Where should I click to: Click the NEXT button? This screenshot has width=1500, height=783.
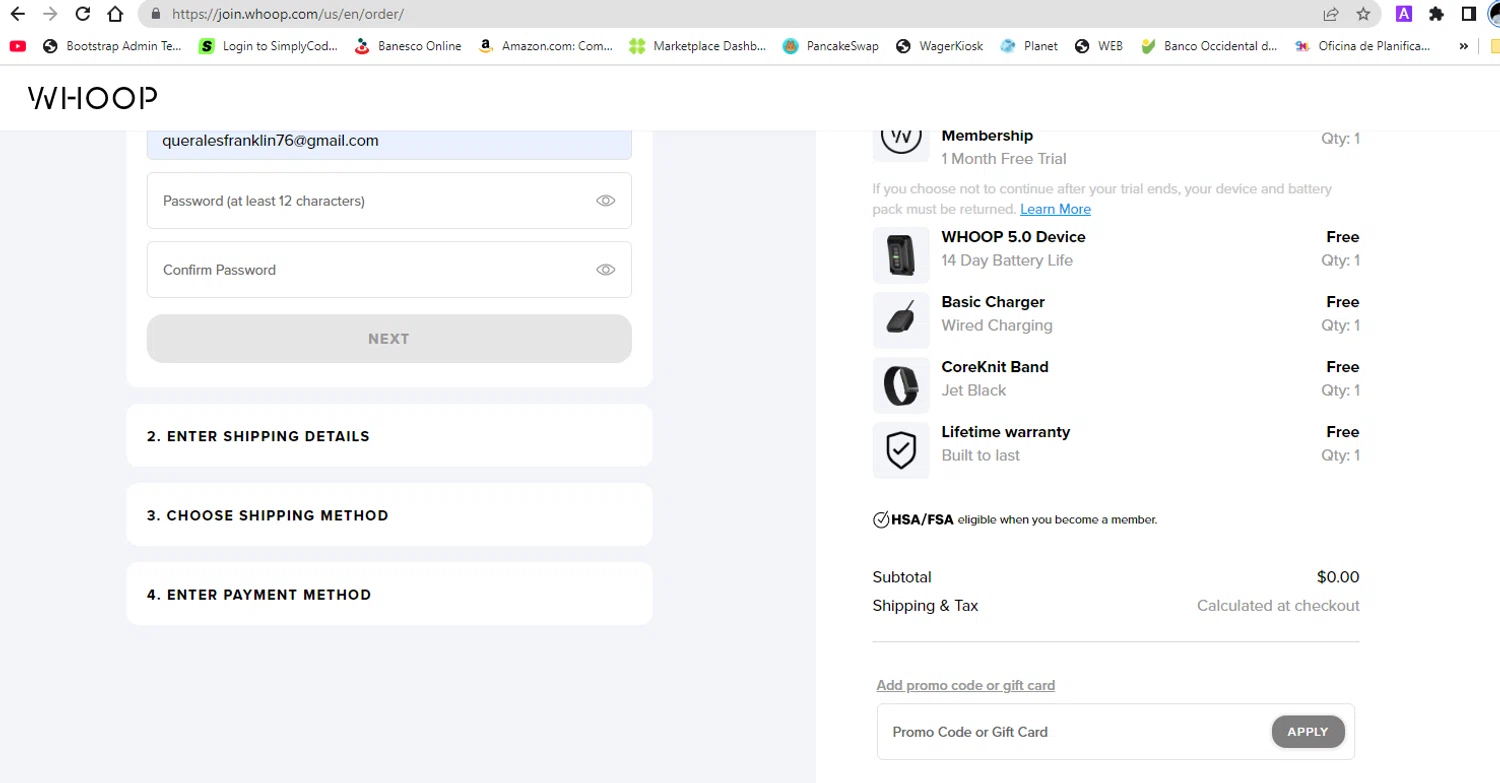[389, 339]
